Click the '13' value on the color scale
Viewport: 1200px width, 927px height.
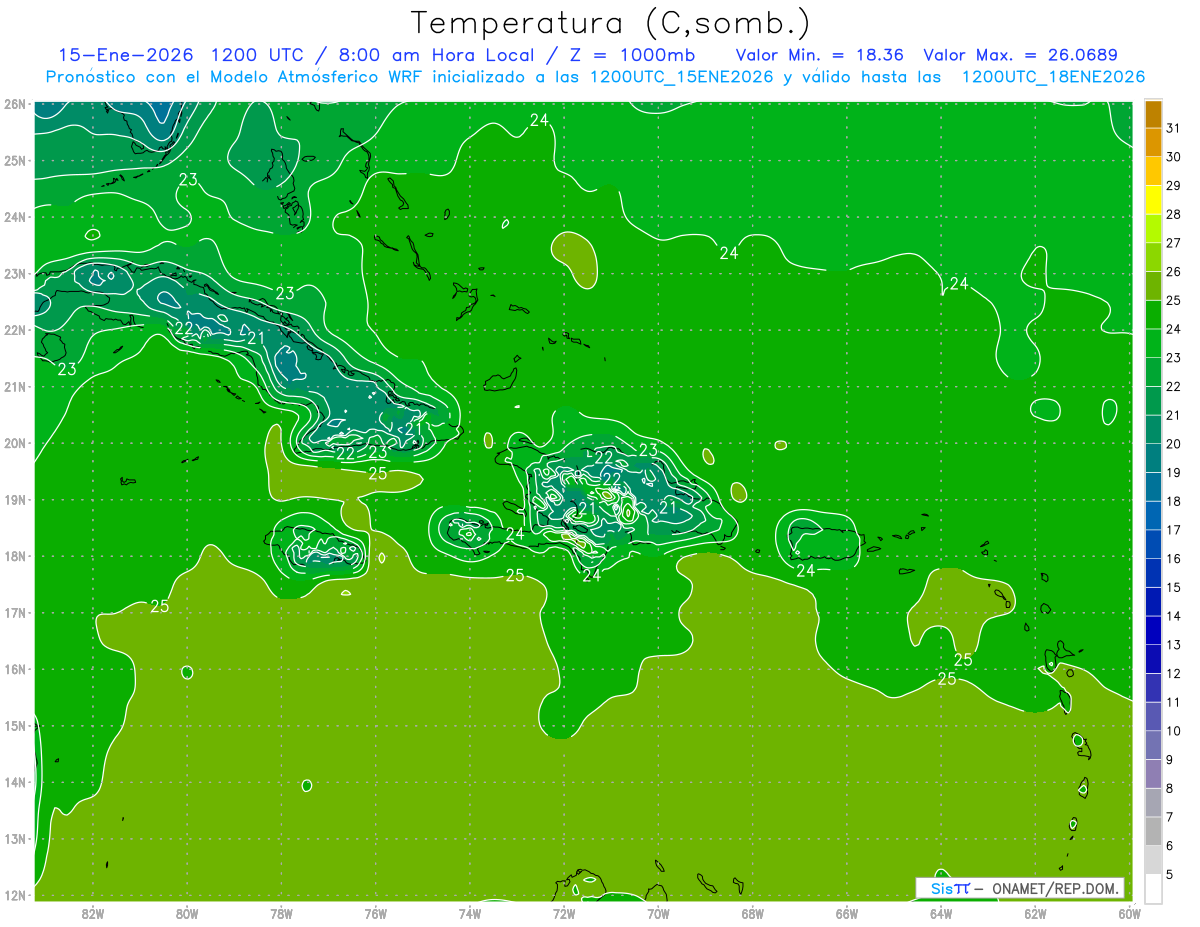coord(1174,644)
